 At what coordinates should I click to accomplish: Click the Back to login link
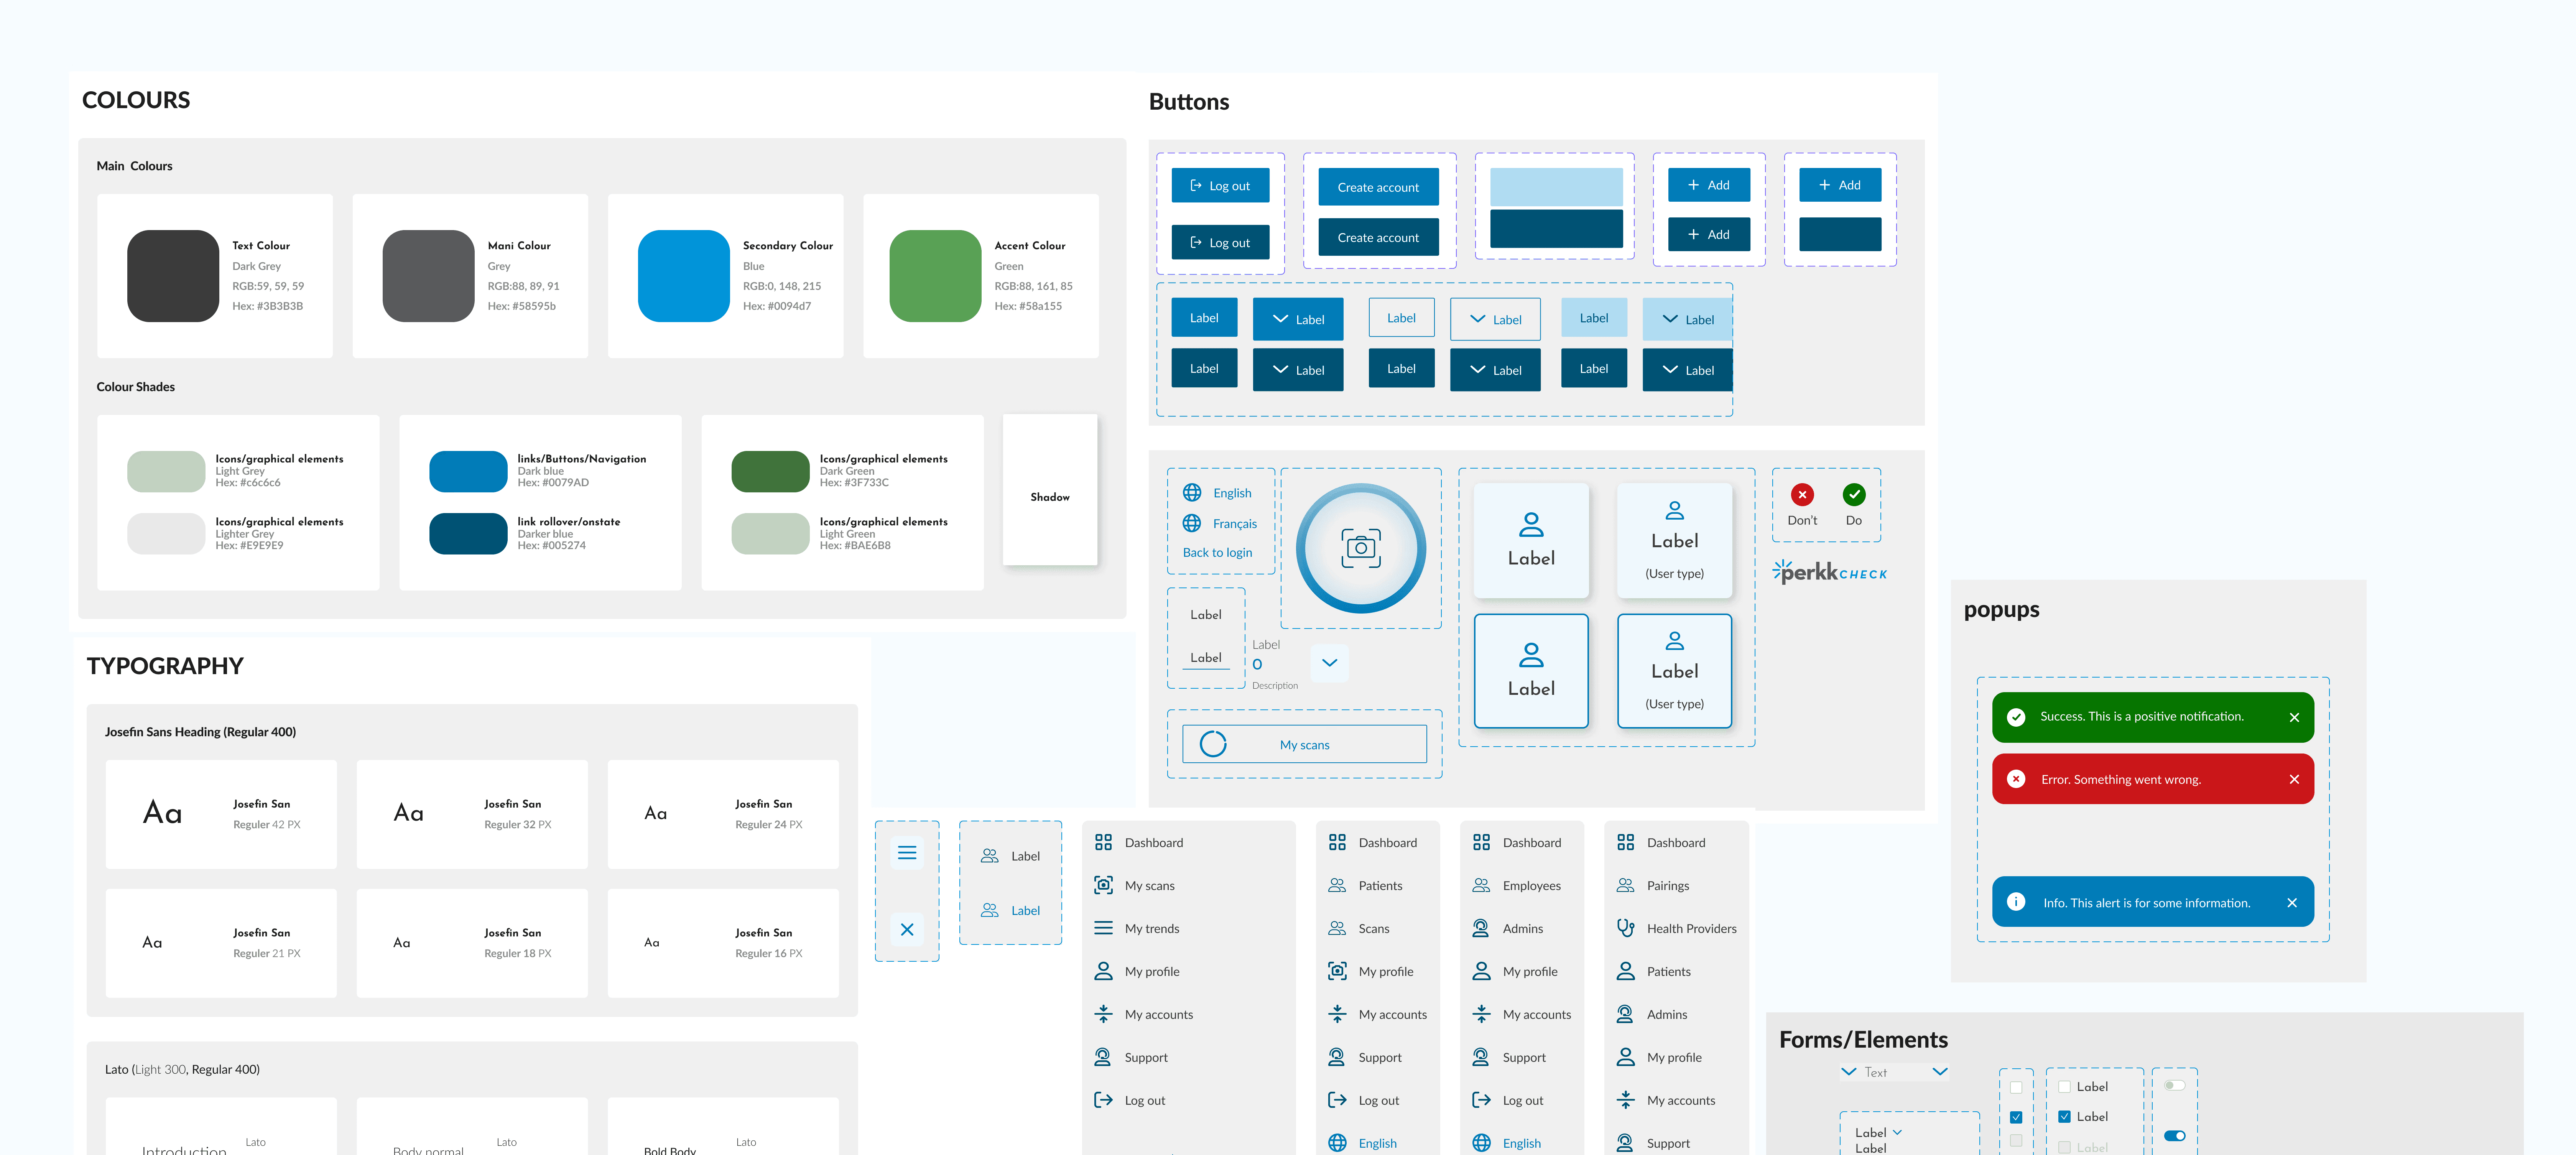click(1217, 552)
